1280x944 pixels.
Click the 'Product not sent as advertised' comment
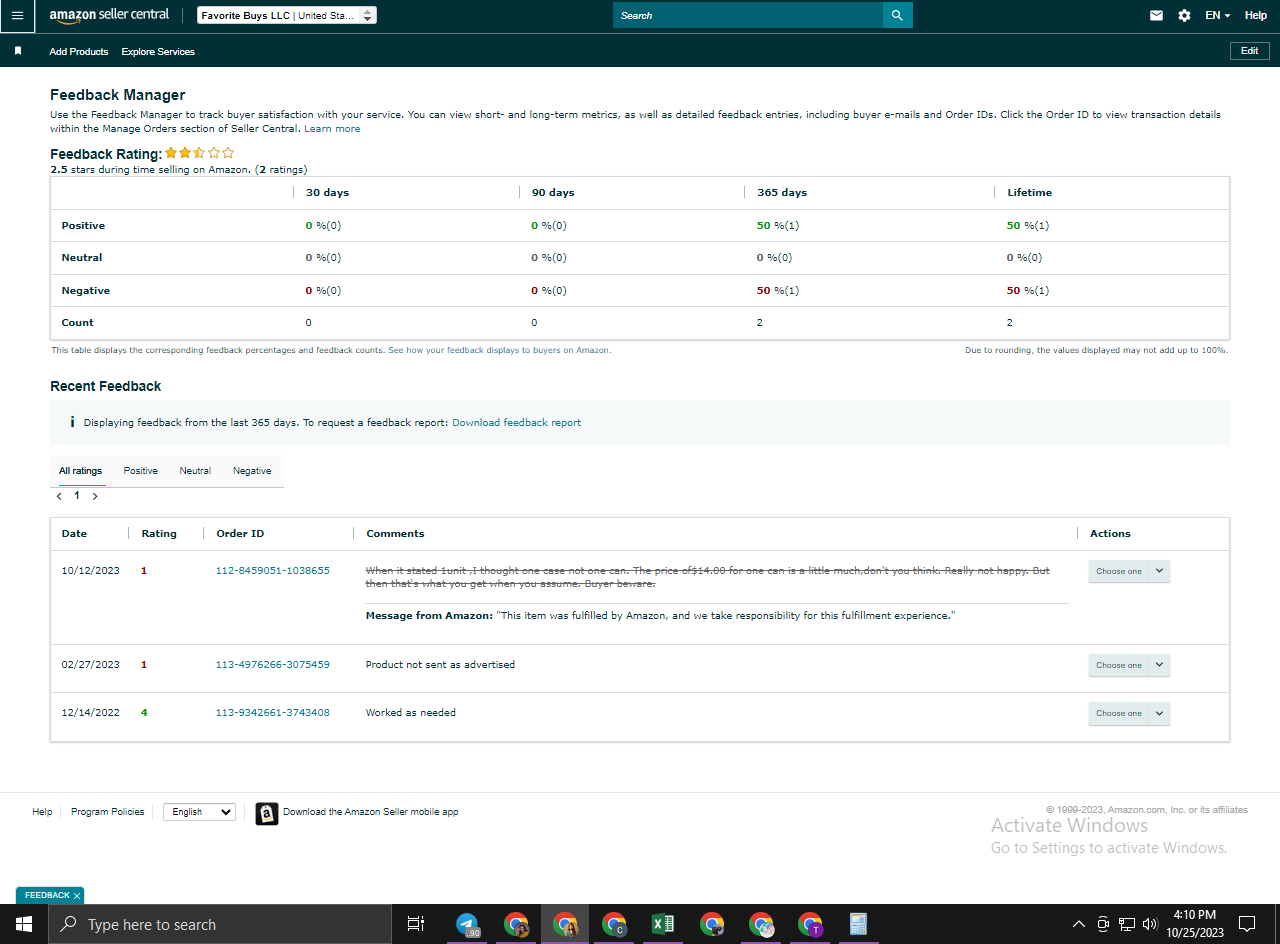[440, 665]
